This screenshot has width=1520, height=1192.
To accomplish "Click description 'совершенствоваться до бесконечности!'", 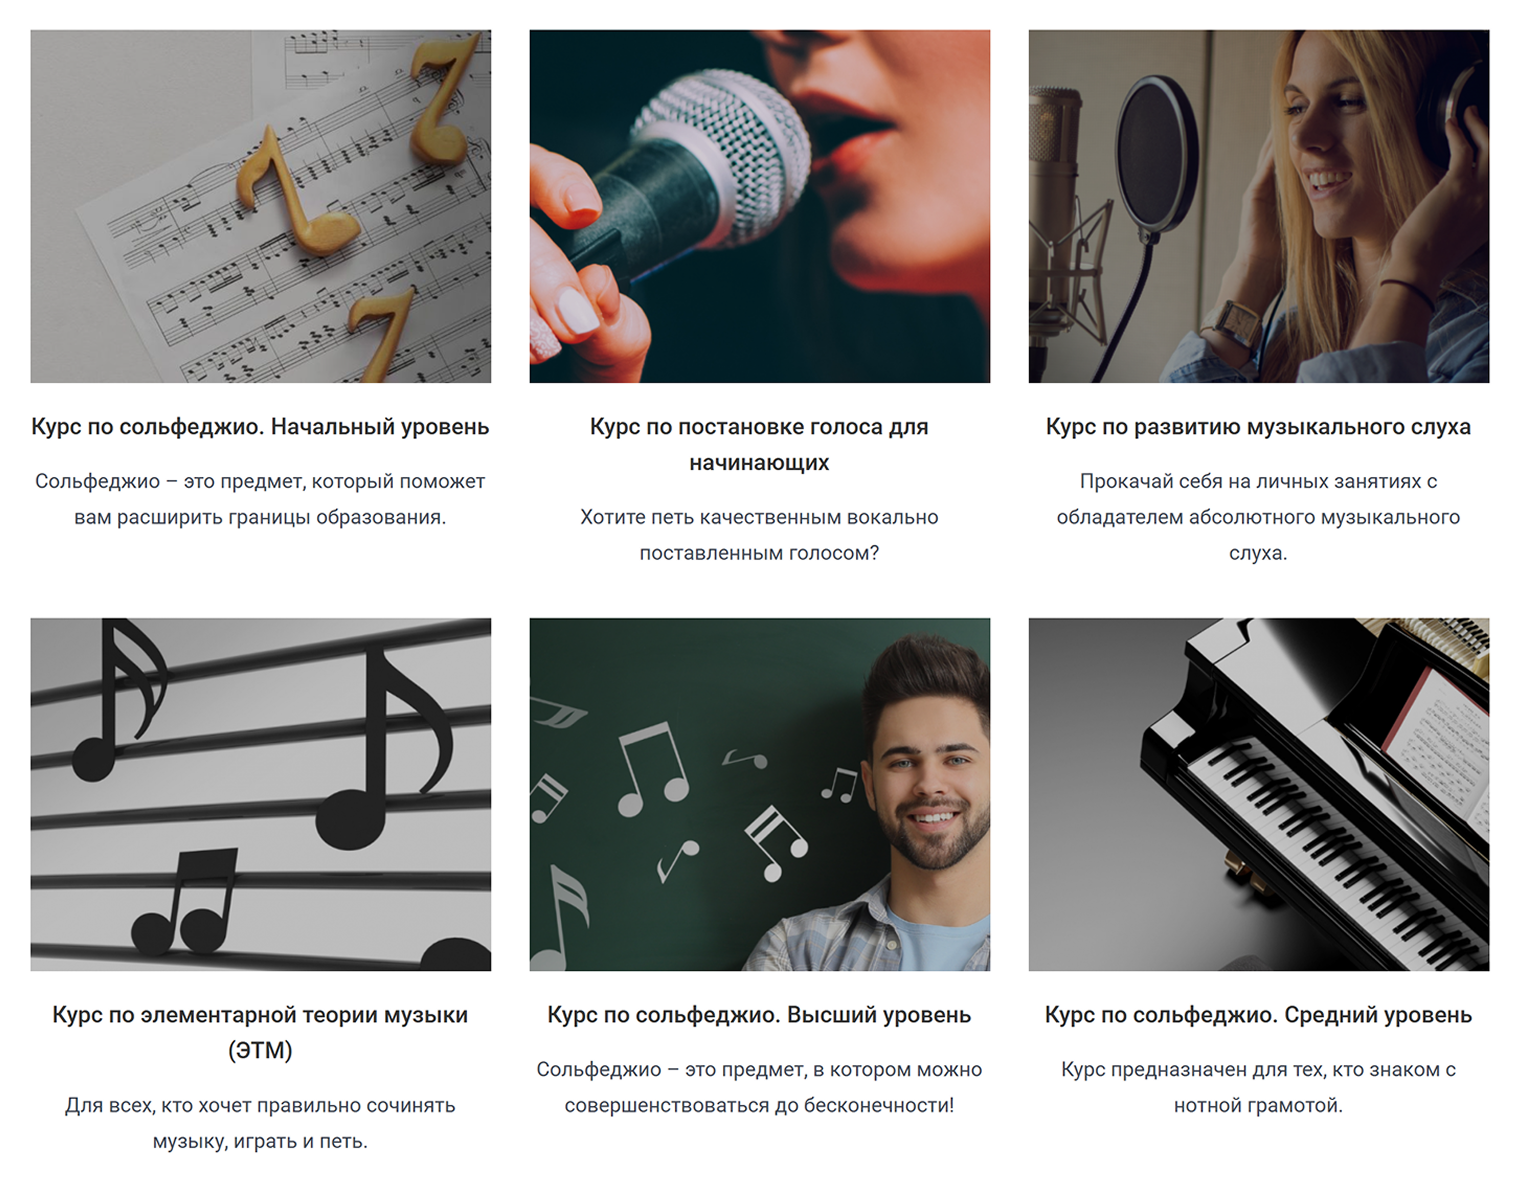I will 759,1105.
